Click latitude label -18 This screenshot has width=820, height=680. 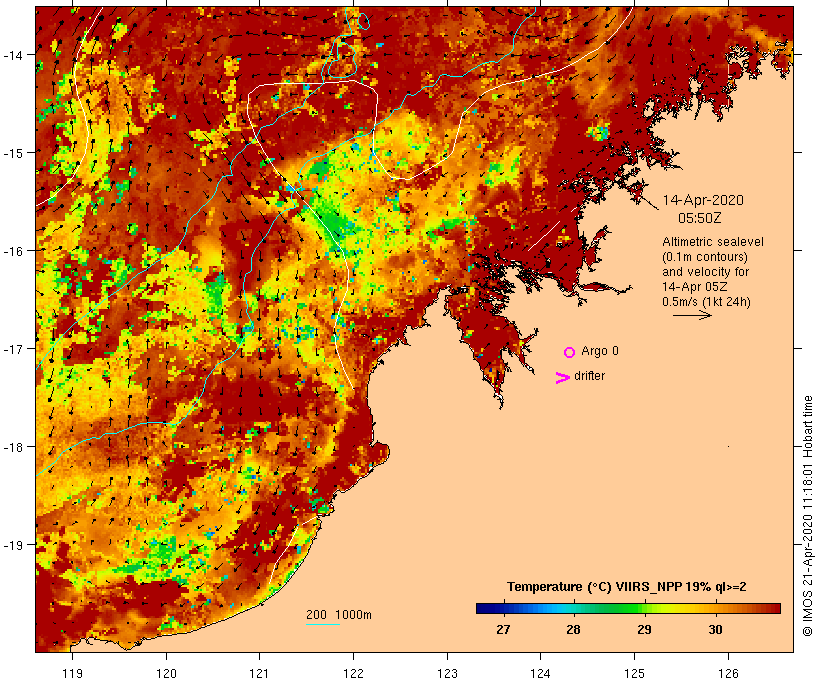(x=13, y=447)
